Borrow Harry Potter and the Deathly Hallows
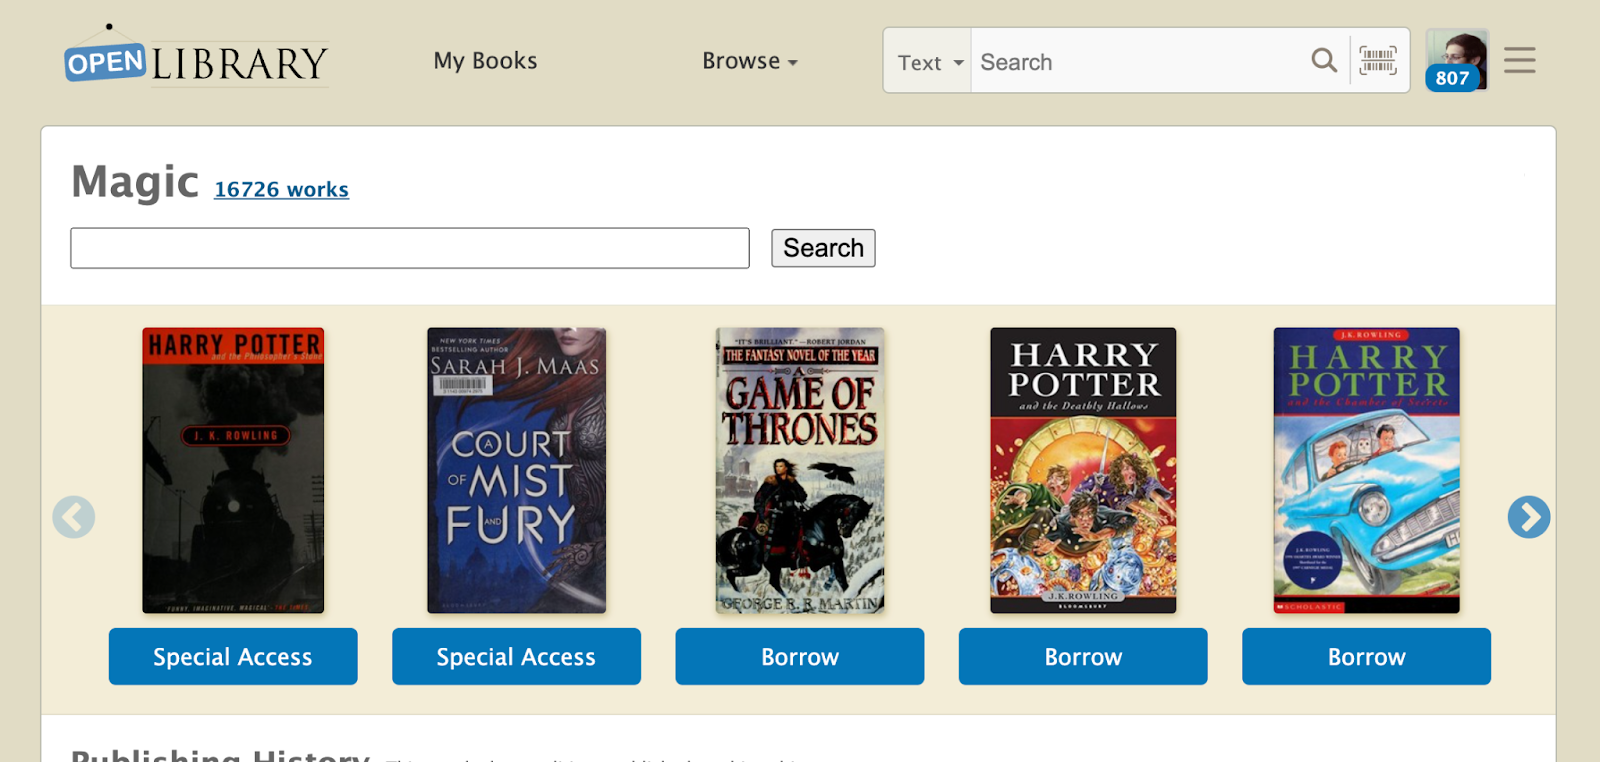Image resolution: width=1600 pixels, height=762 pixels. [1083, 657]
